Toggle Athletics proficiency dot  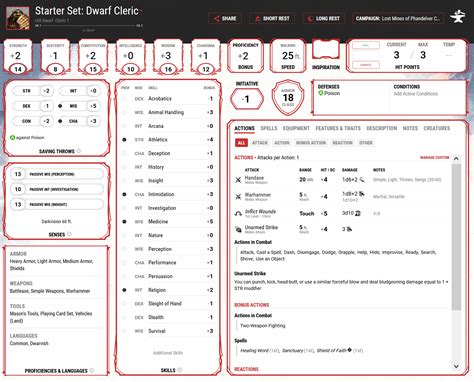(x=124, y=140)
